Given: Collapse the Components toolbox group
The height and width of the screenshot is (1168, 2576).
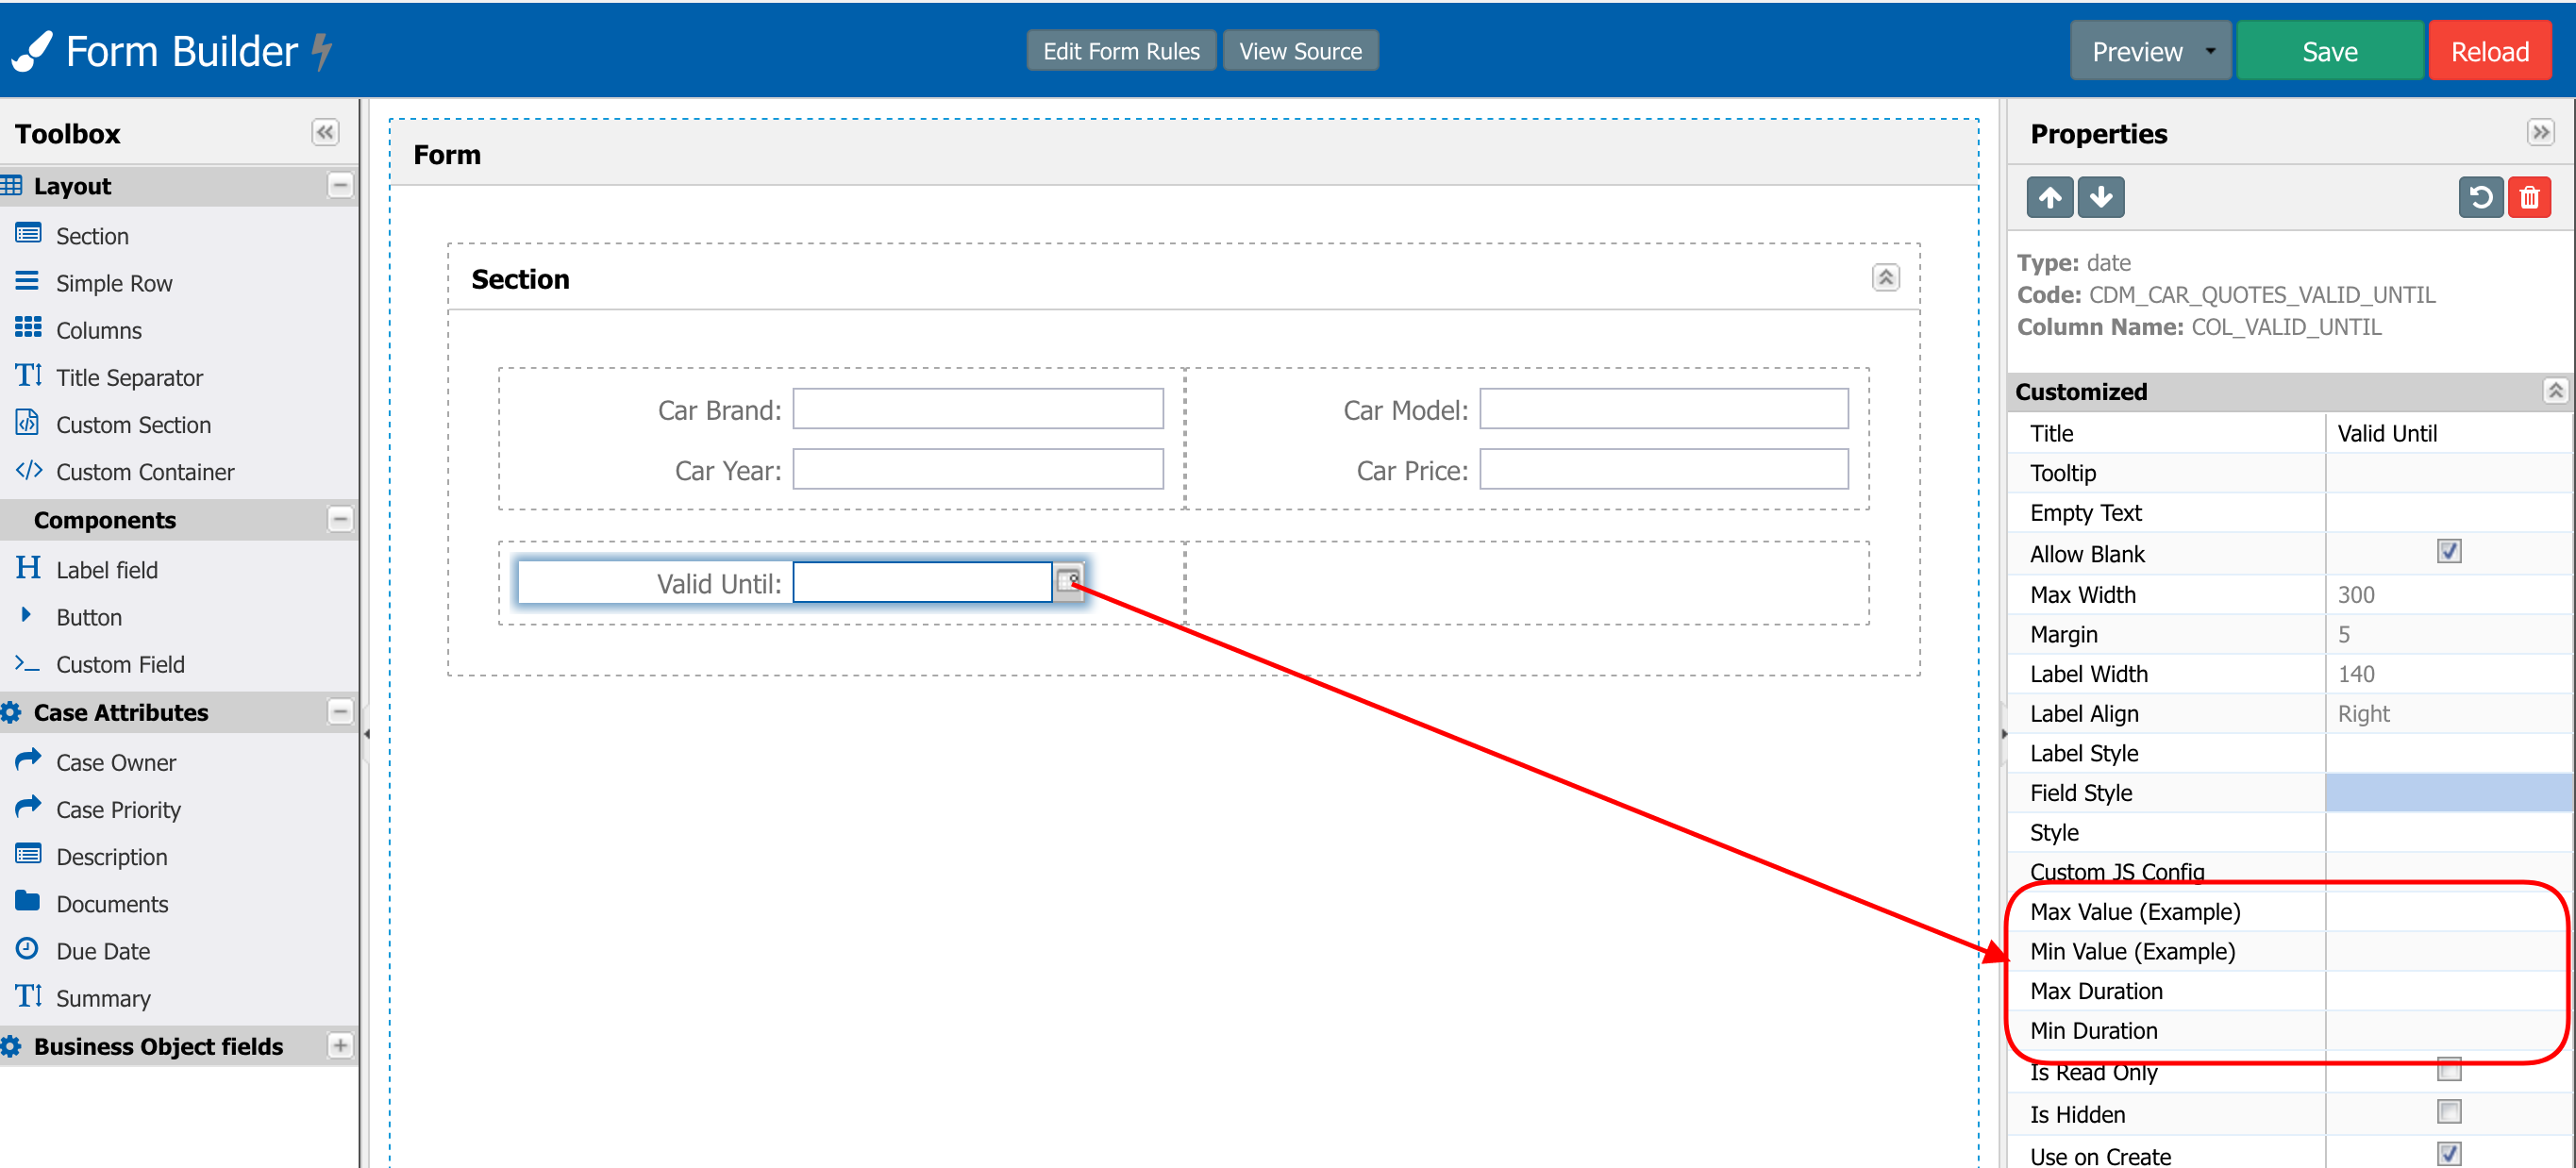Looking at the screenshot, I should click(340, 519).
